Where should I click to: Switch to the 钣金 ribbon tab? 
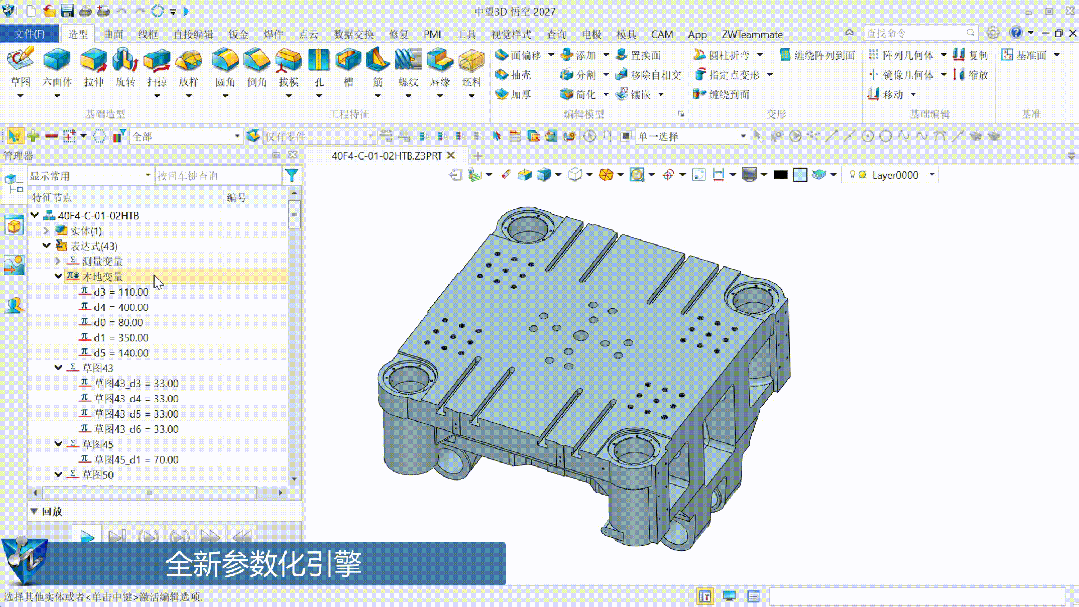point(238,34)
